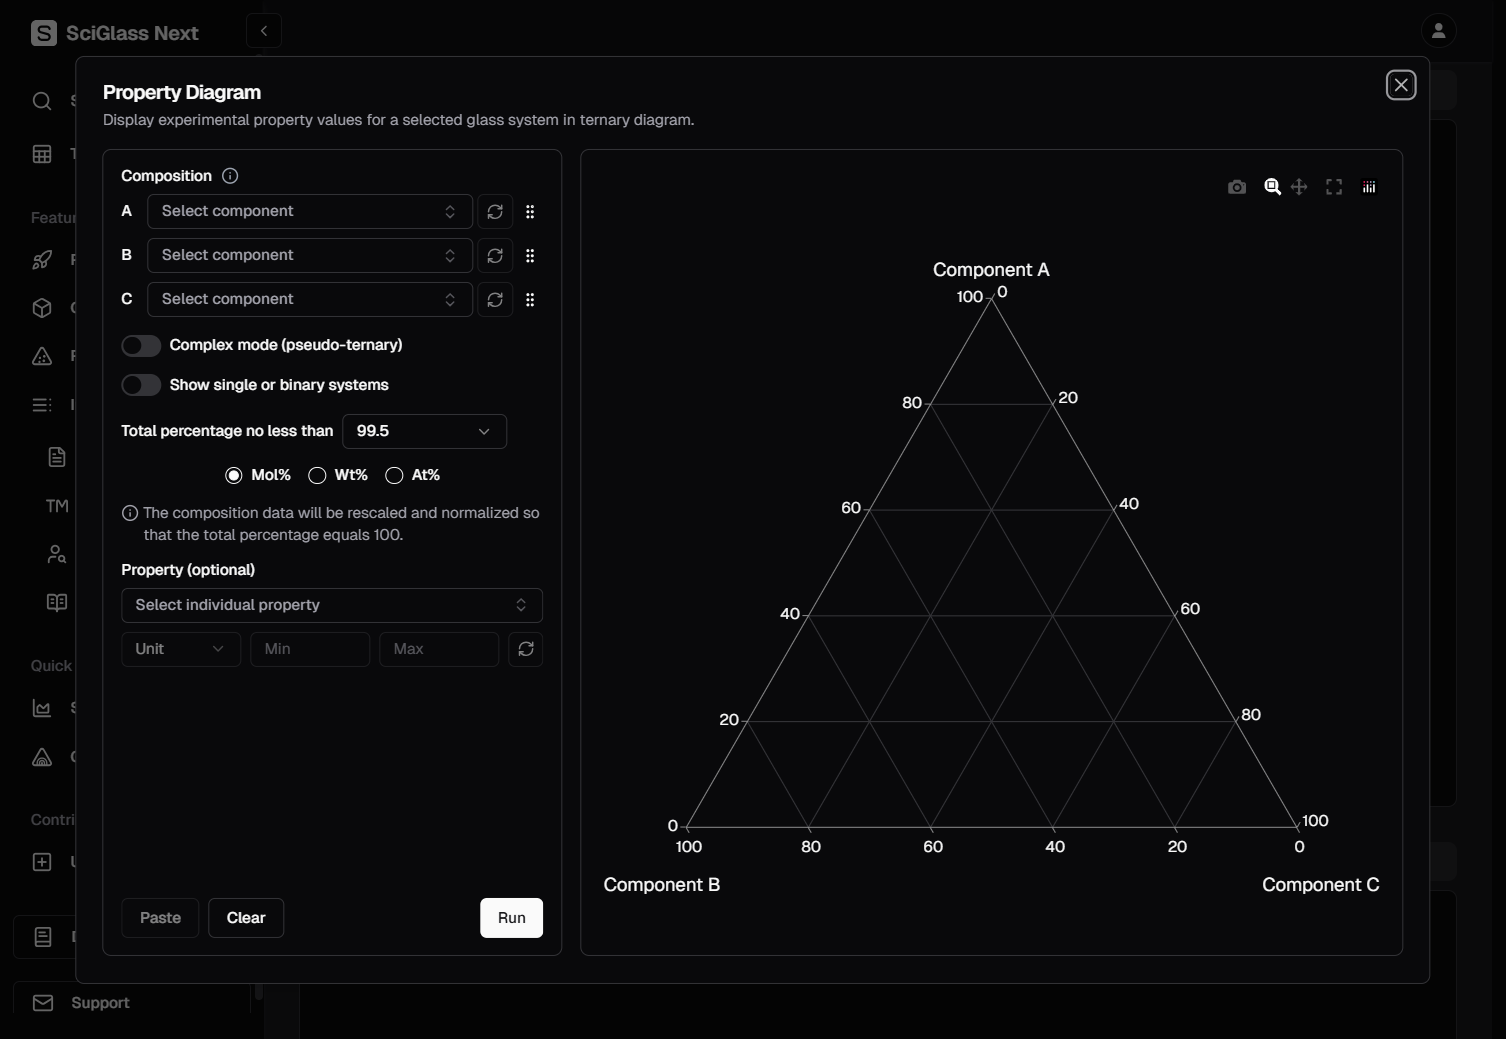
Task: Click the camera snapshot icon in chart toolbar
Action: pos(1237,187)
